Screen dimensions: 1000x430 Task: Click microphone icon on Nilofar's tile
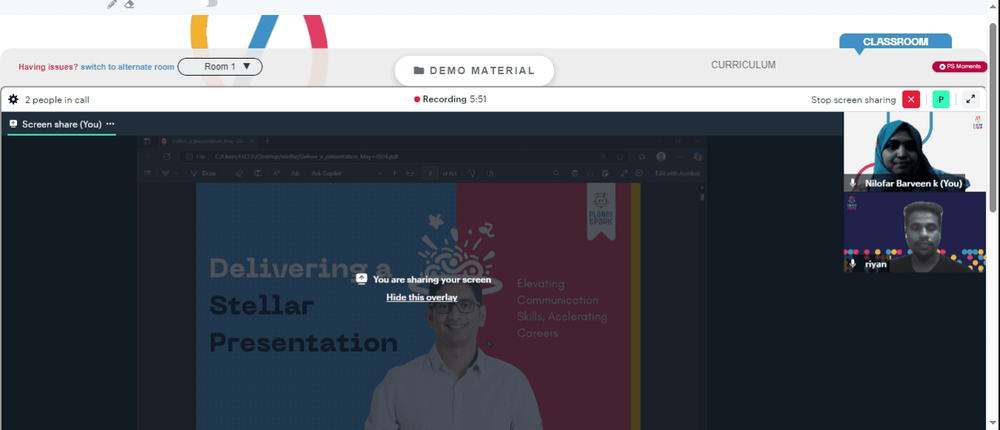click(853, 183)
